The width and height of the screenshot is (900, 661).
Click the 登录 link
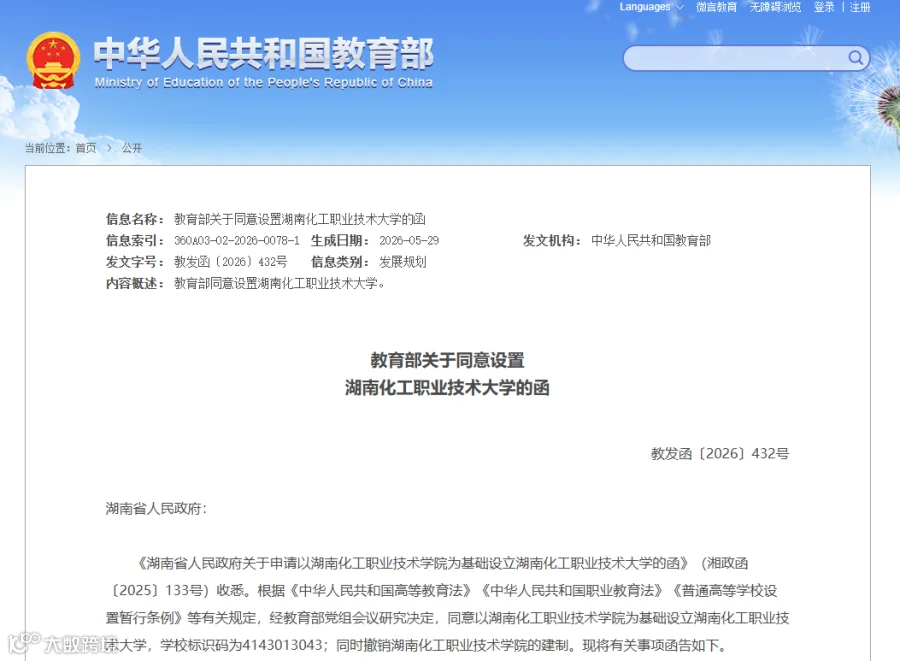pos(824,7)
